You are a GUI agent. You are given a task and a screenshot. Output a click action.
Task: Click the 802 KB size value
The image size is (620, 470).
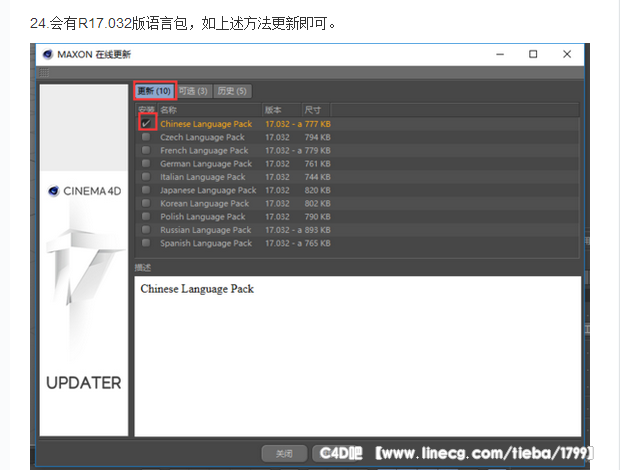pyautogui.click(x=318, y=204)
